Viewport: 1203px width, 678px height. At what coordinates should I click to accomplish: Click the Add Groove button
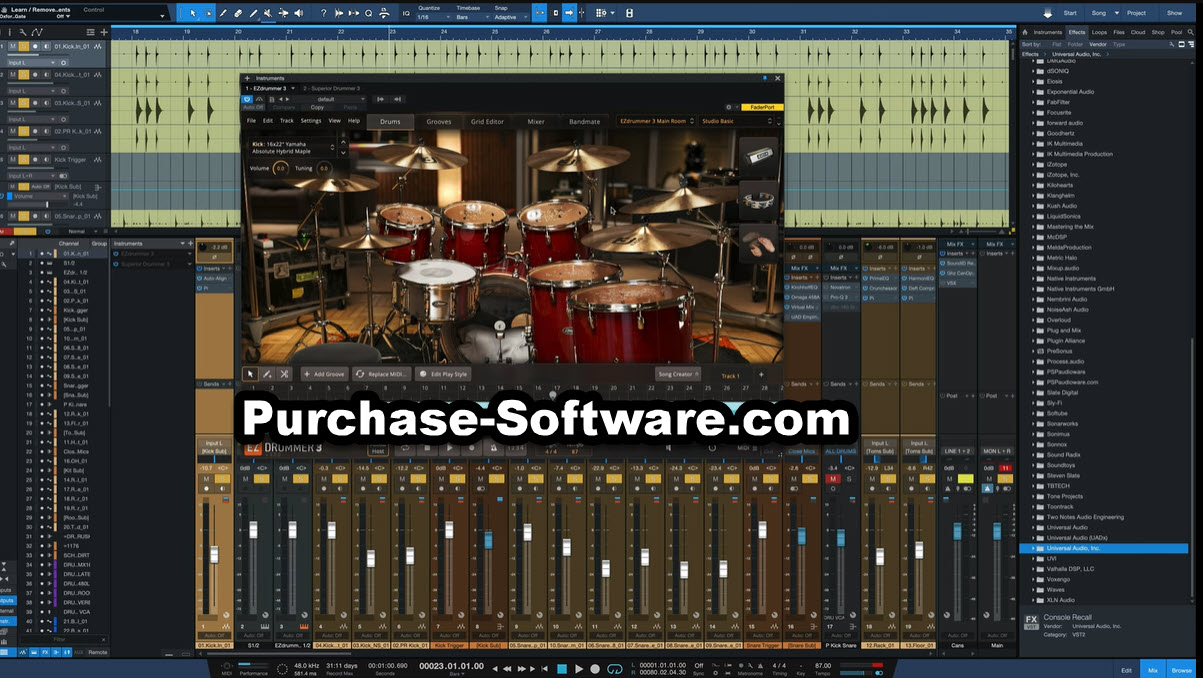(324, 376)
